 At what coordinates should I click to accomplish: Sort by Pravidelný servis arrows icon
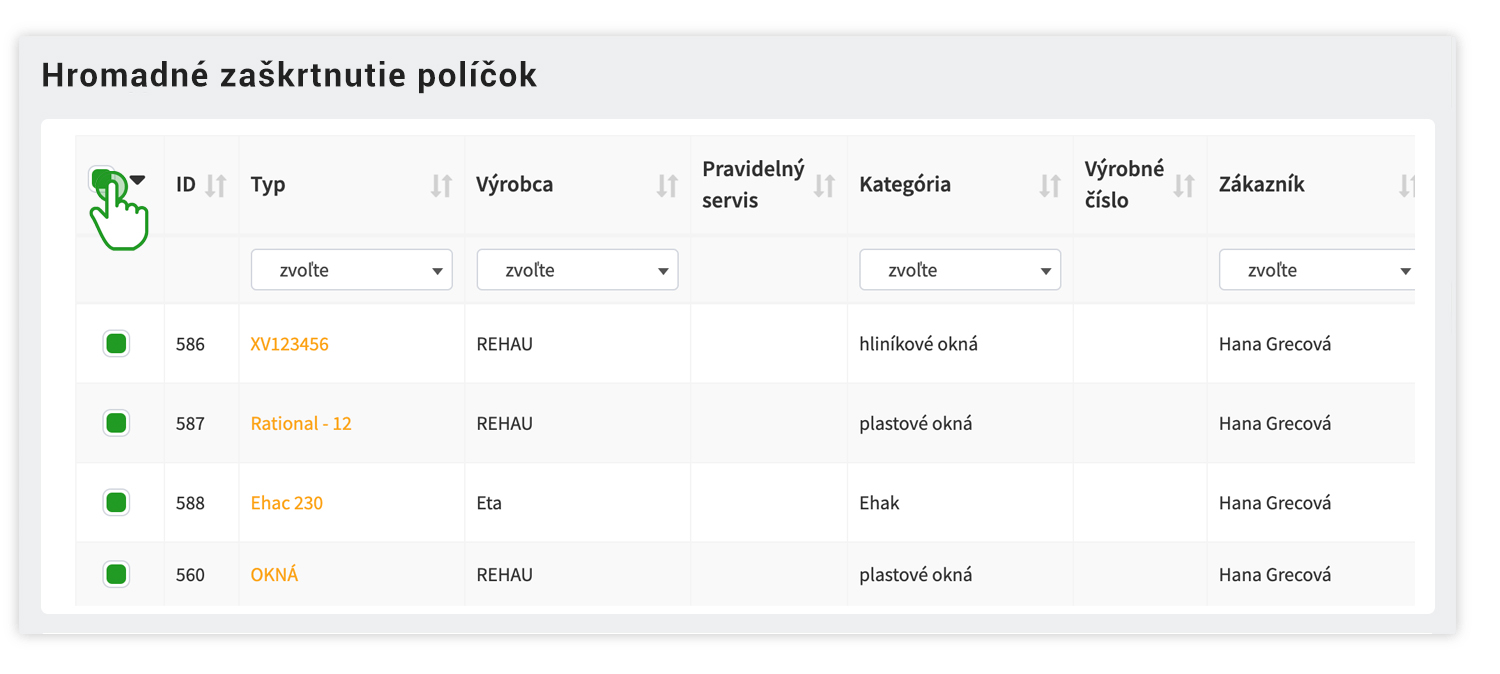[x=824, y=185]
